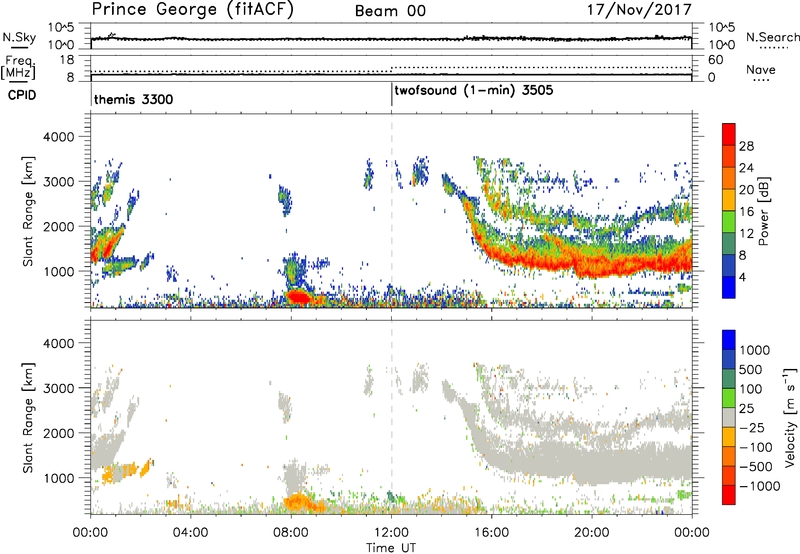Pick the yellow 16–20 dB power colorbar segment
Viewport: 800px width, 554px height.
tap(729, 200)
